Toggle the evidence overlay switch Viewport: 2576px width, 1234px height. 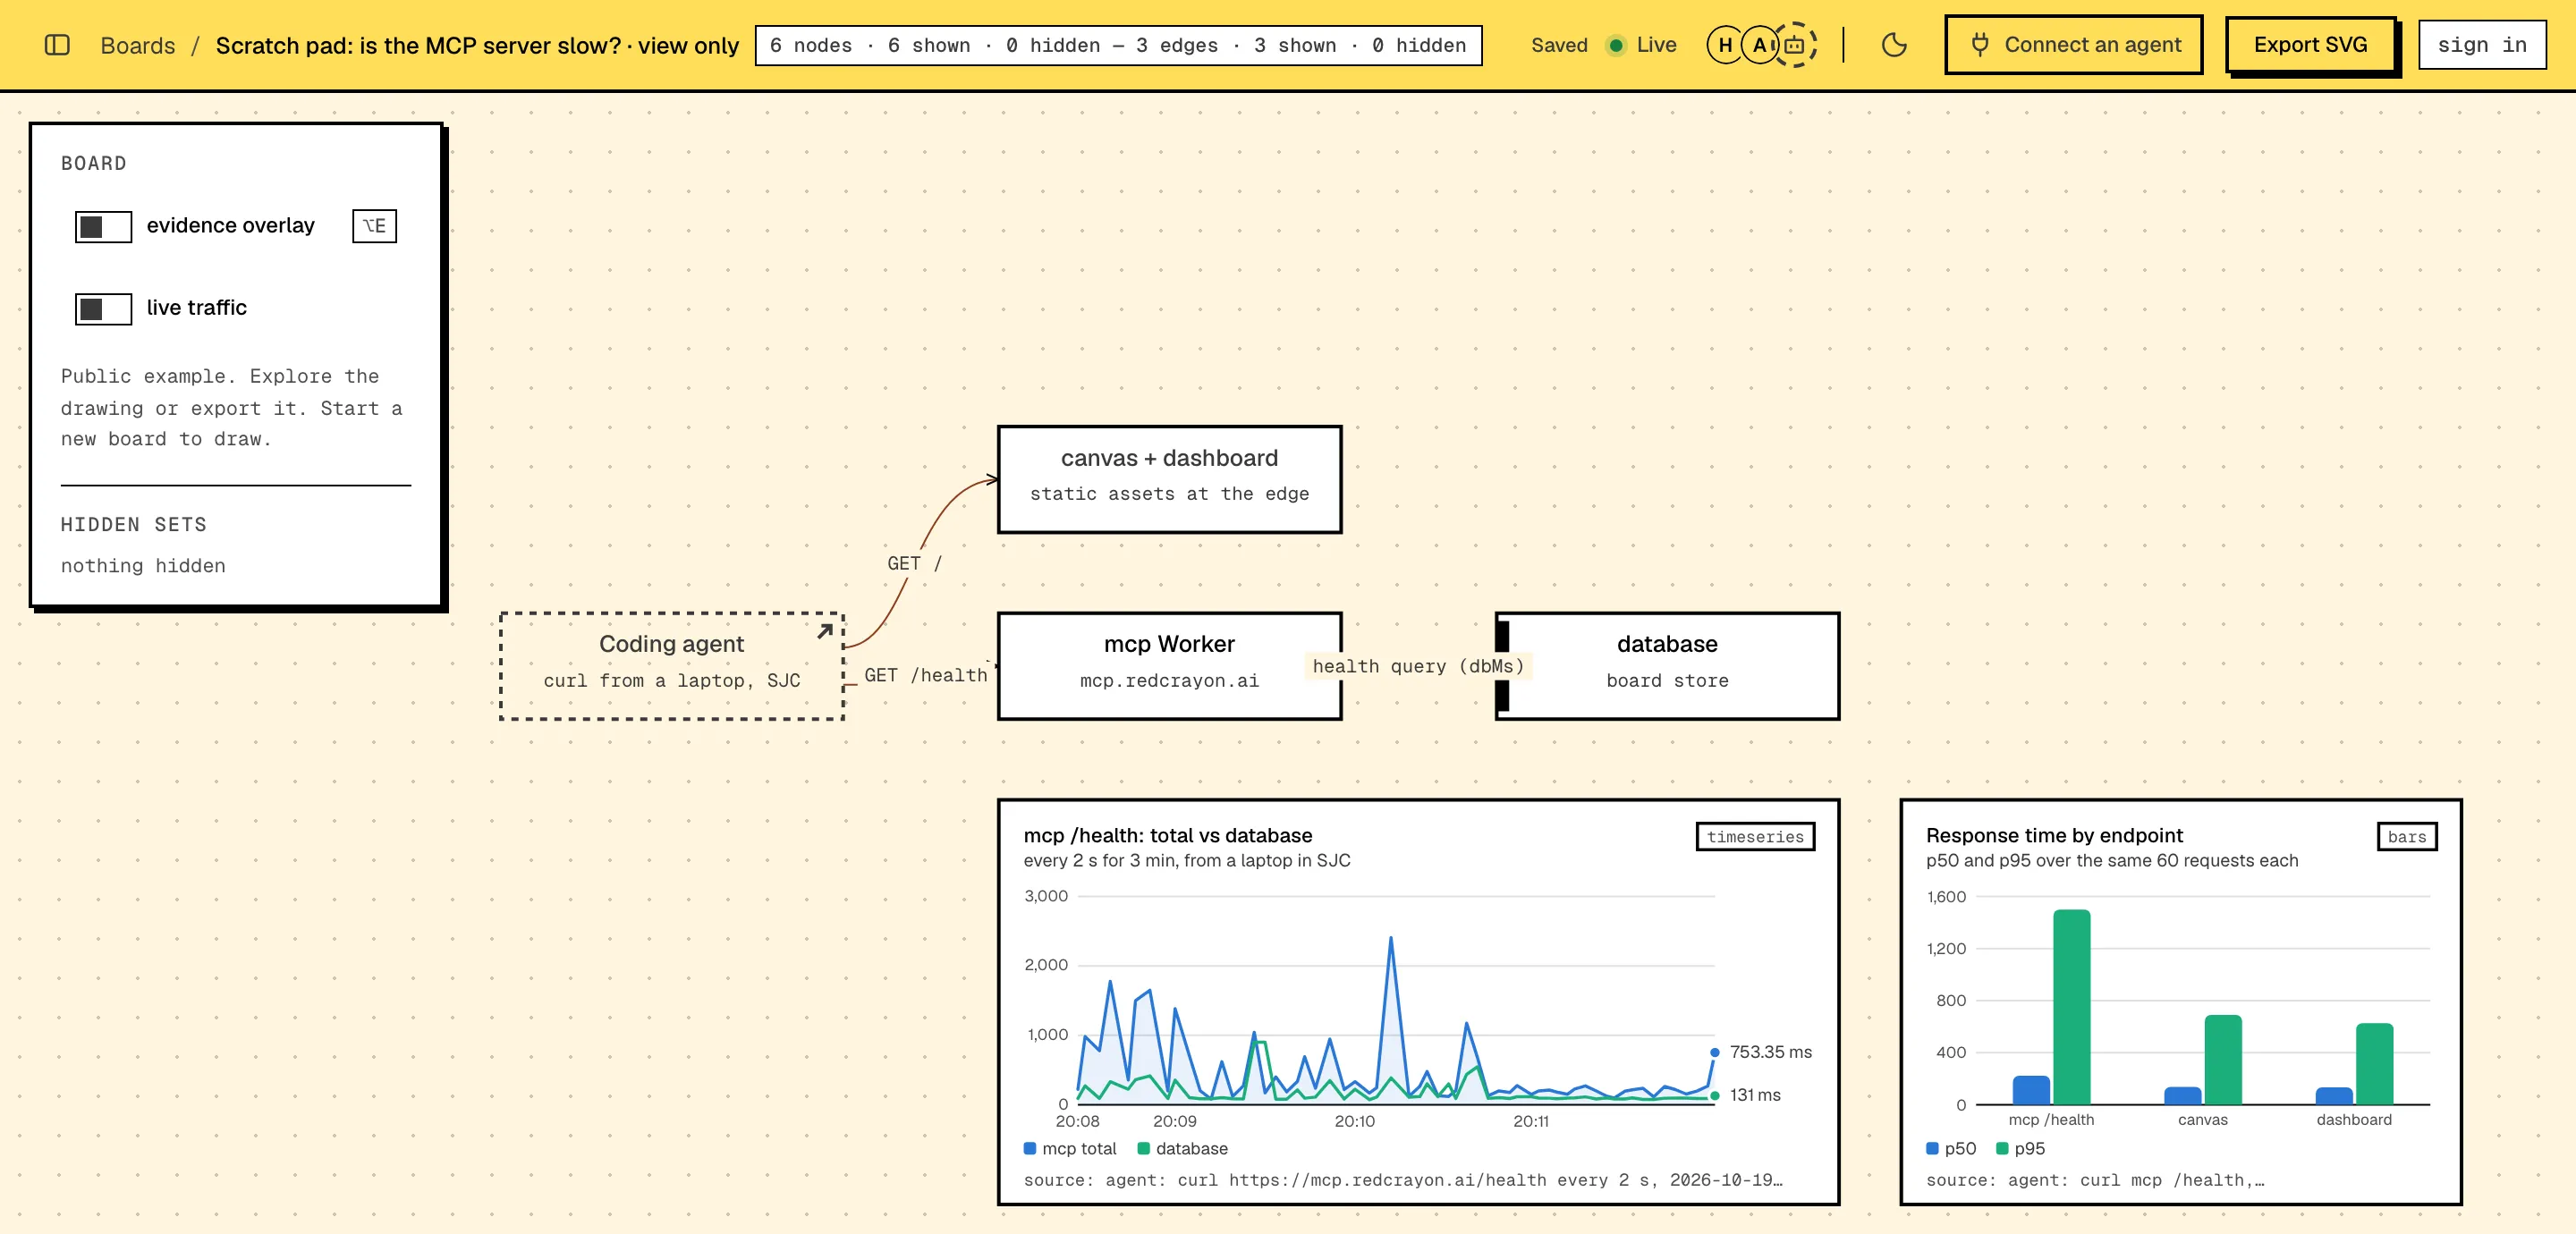tap(103, 227)
